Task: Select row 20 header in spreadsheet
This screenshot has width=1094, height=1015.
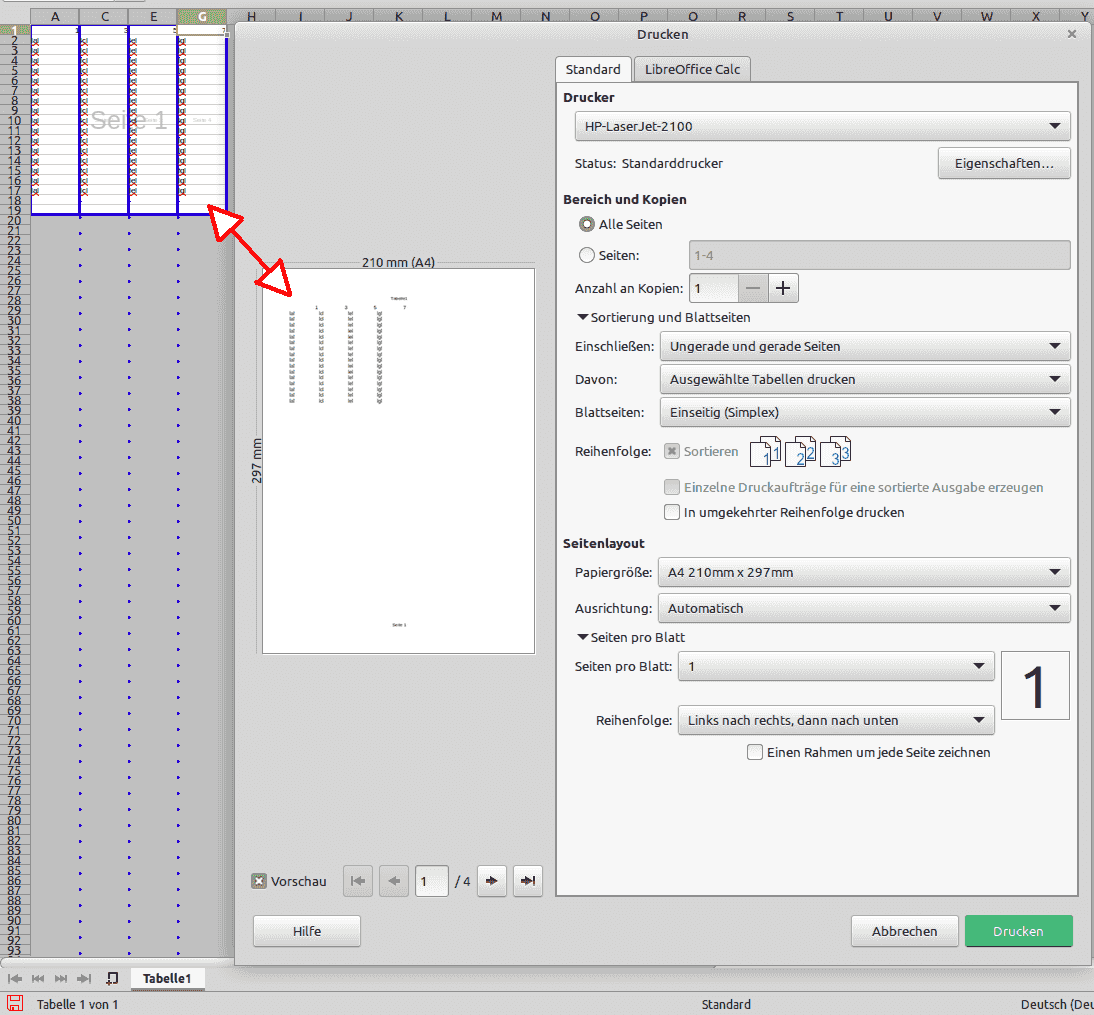Action: click(15, 220)
